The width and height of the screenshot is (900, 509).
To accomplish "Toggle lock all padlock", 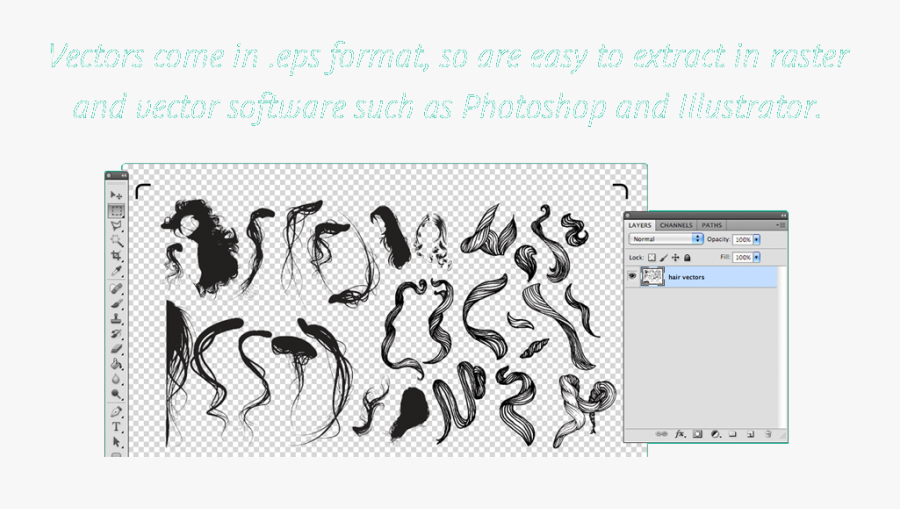I will [x=687, y=258].
